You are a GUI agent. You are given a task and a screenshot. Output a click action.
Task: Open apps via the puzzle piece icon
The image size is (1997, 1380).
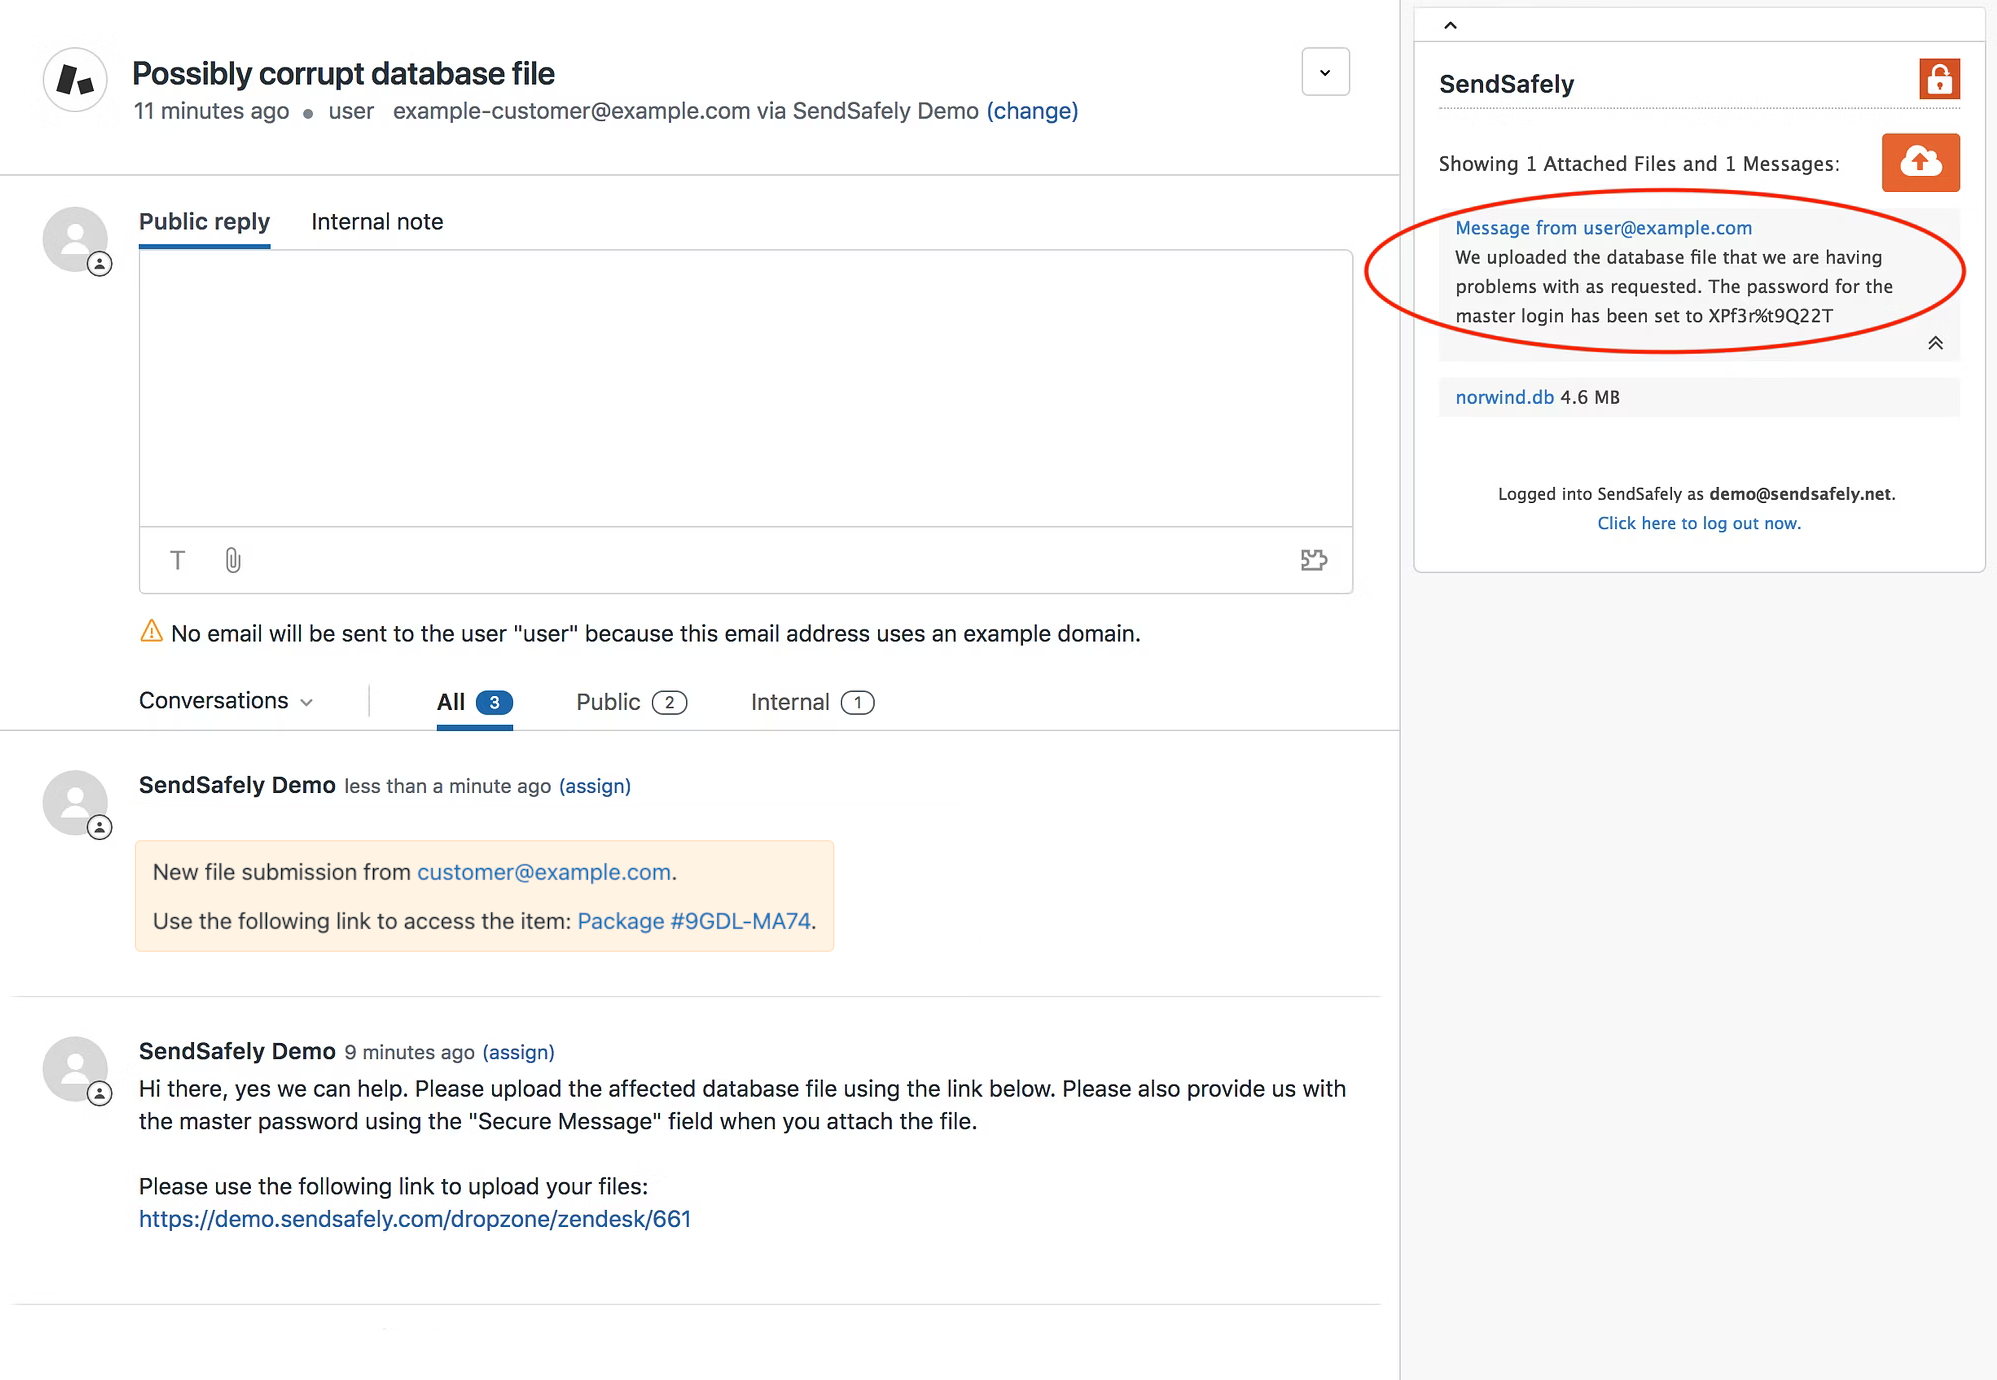point(1313,561)
